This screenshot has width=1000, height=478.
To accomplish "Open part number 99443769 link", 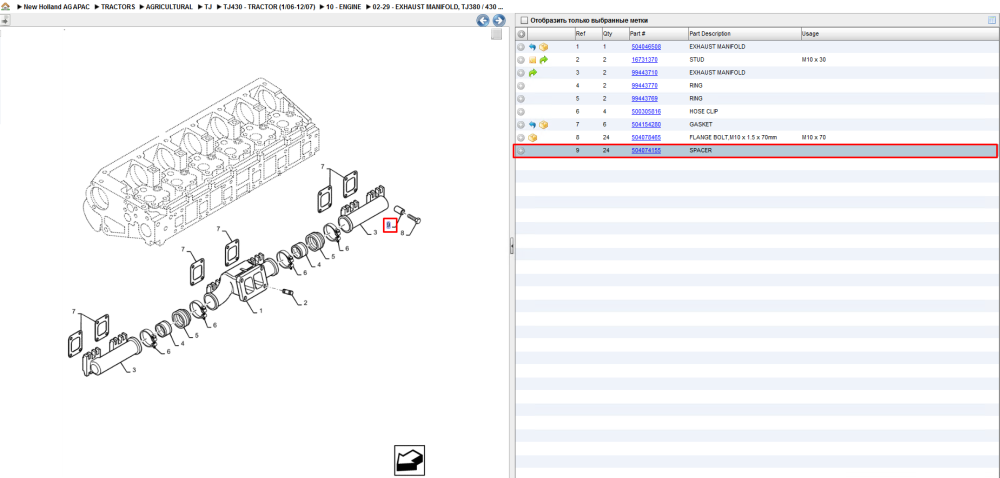I will point(644,99).
